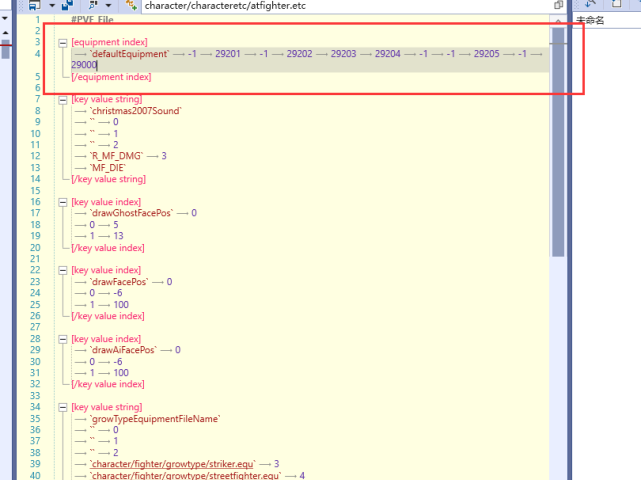Open the dropdown arrow next to save icon
The width and height of the screenshot is (641, 480).
point(50,6)
